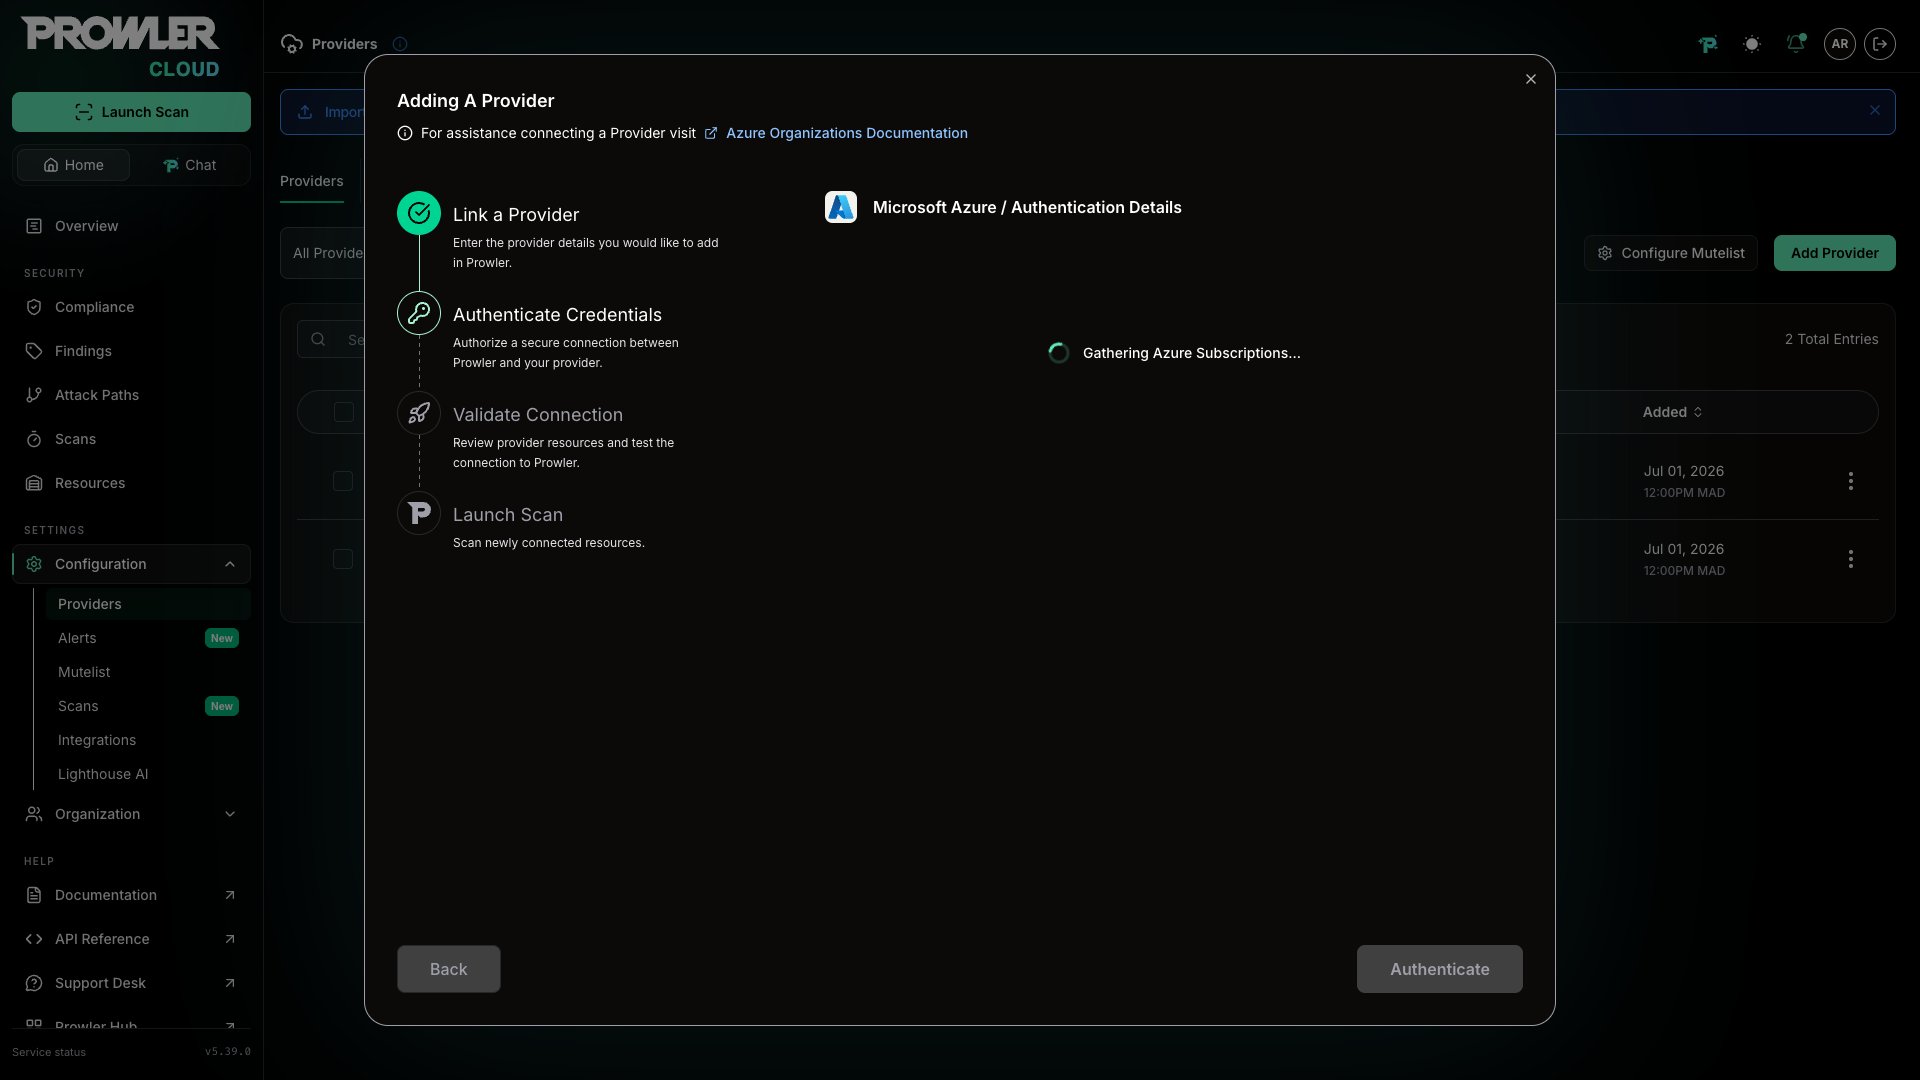Click the Findings tag icon
Screen dimensions: 1920x1080
pyautogui.click(x=34, y=351)
